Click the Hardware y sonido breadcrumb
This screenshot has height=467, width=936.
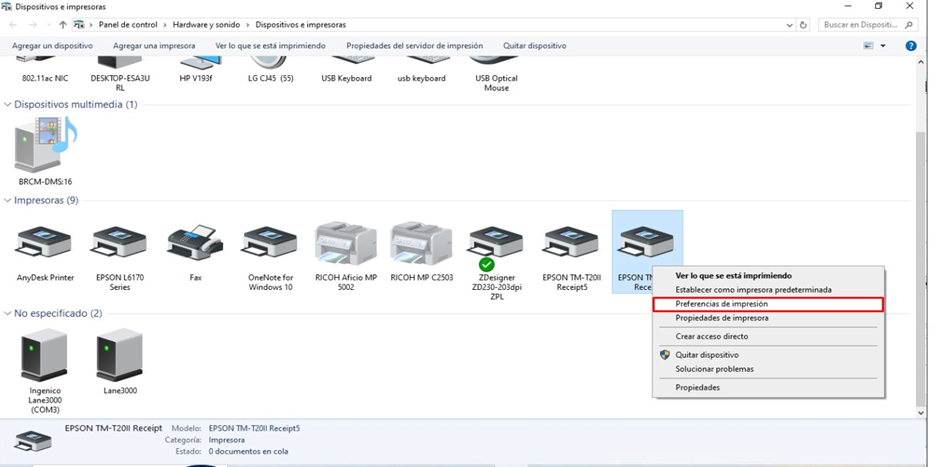coord(206,23)
